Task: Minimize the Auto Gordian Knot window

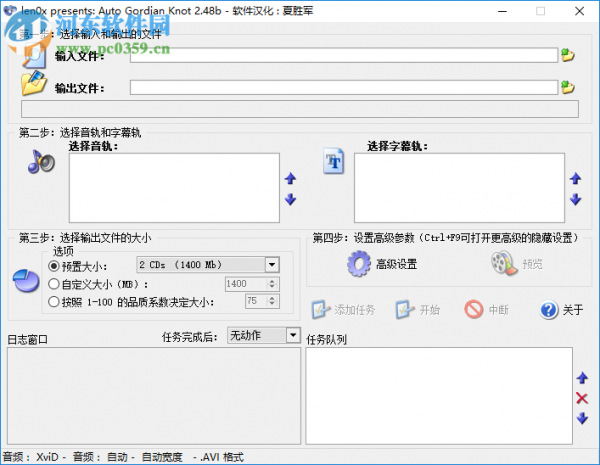Action: [502, 11]
